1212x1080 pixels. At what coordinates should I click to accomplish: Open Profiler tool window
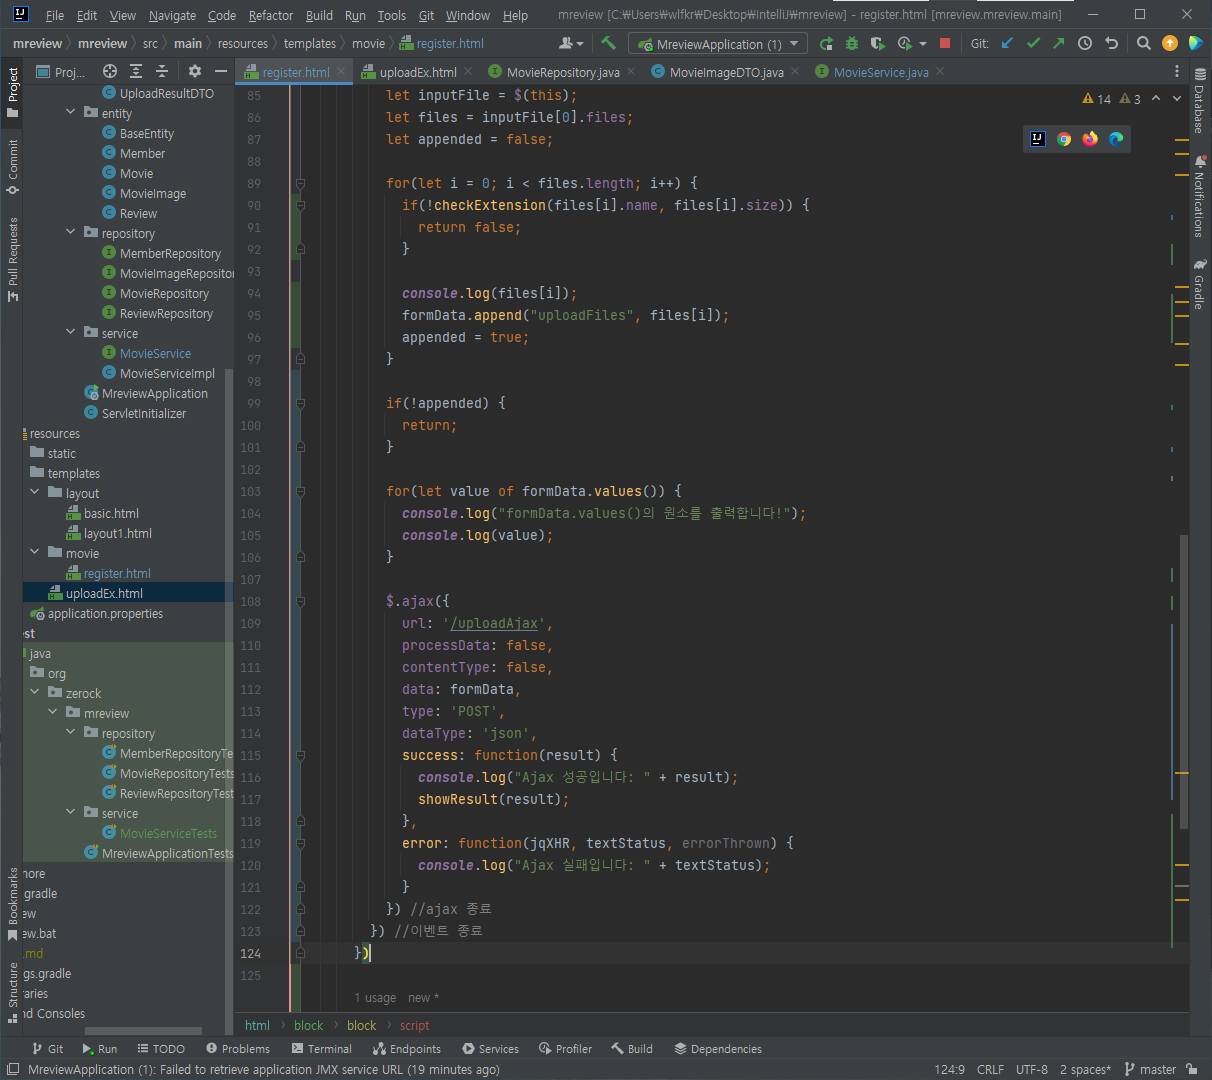pos(566,1049)
